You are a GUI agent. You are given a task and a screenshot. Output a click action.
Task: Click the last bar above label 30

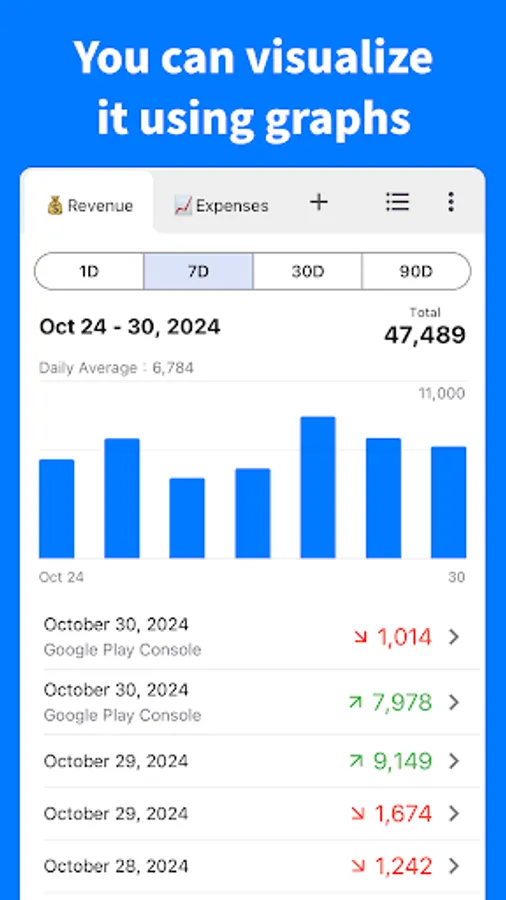[x=449, y=502]
